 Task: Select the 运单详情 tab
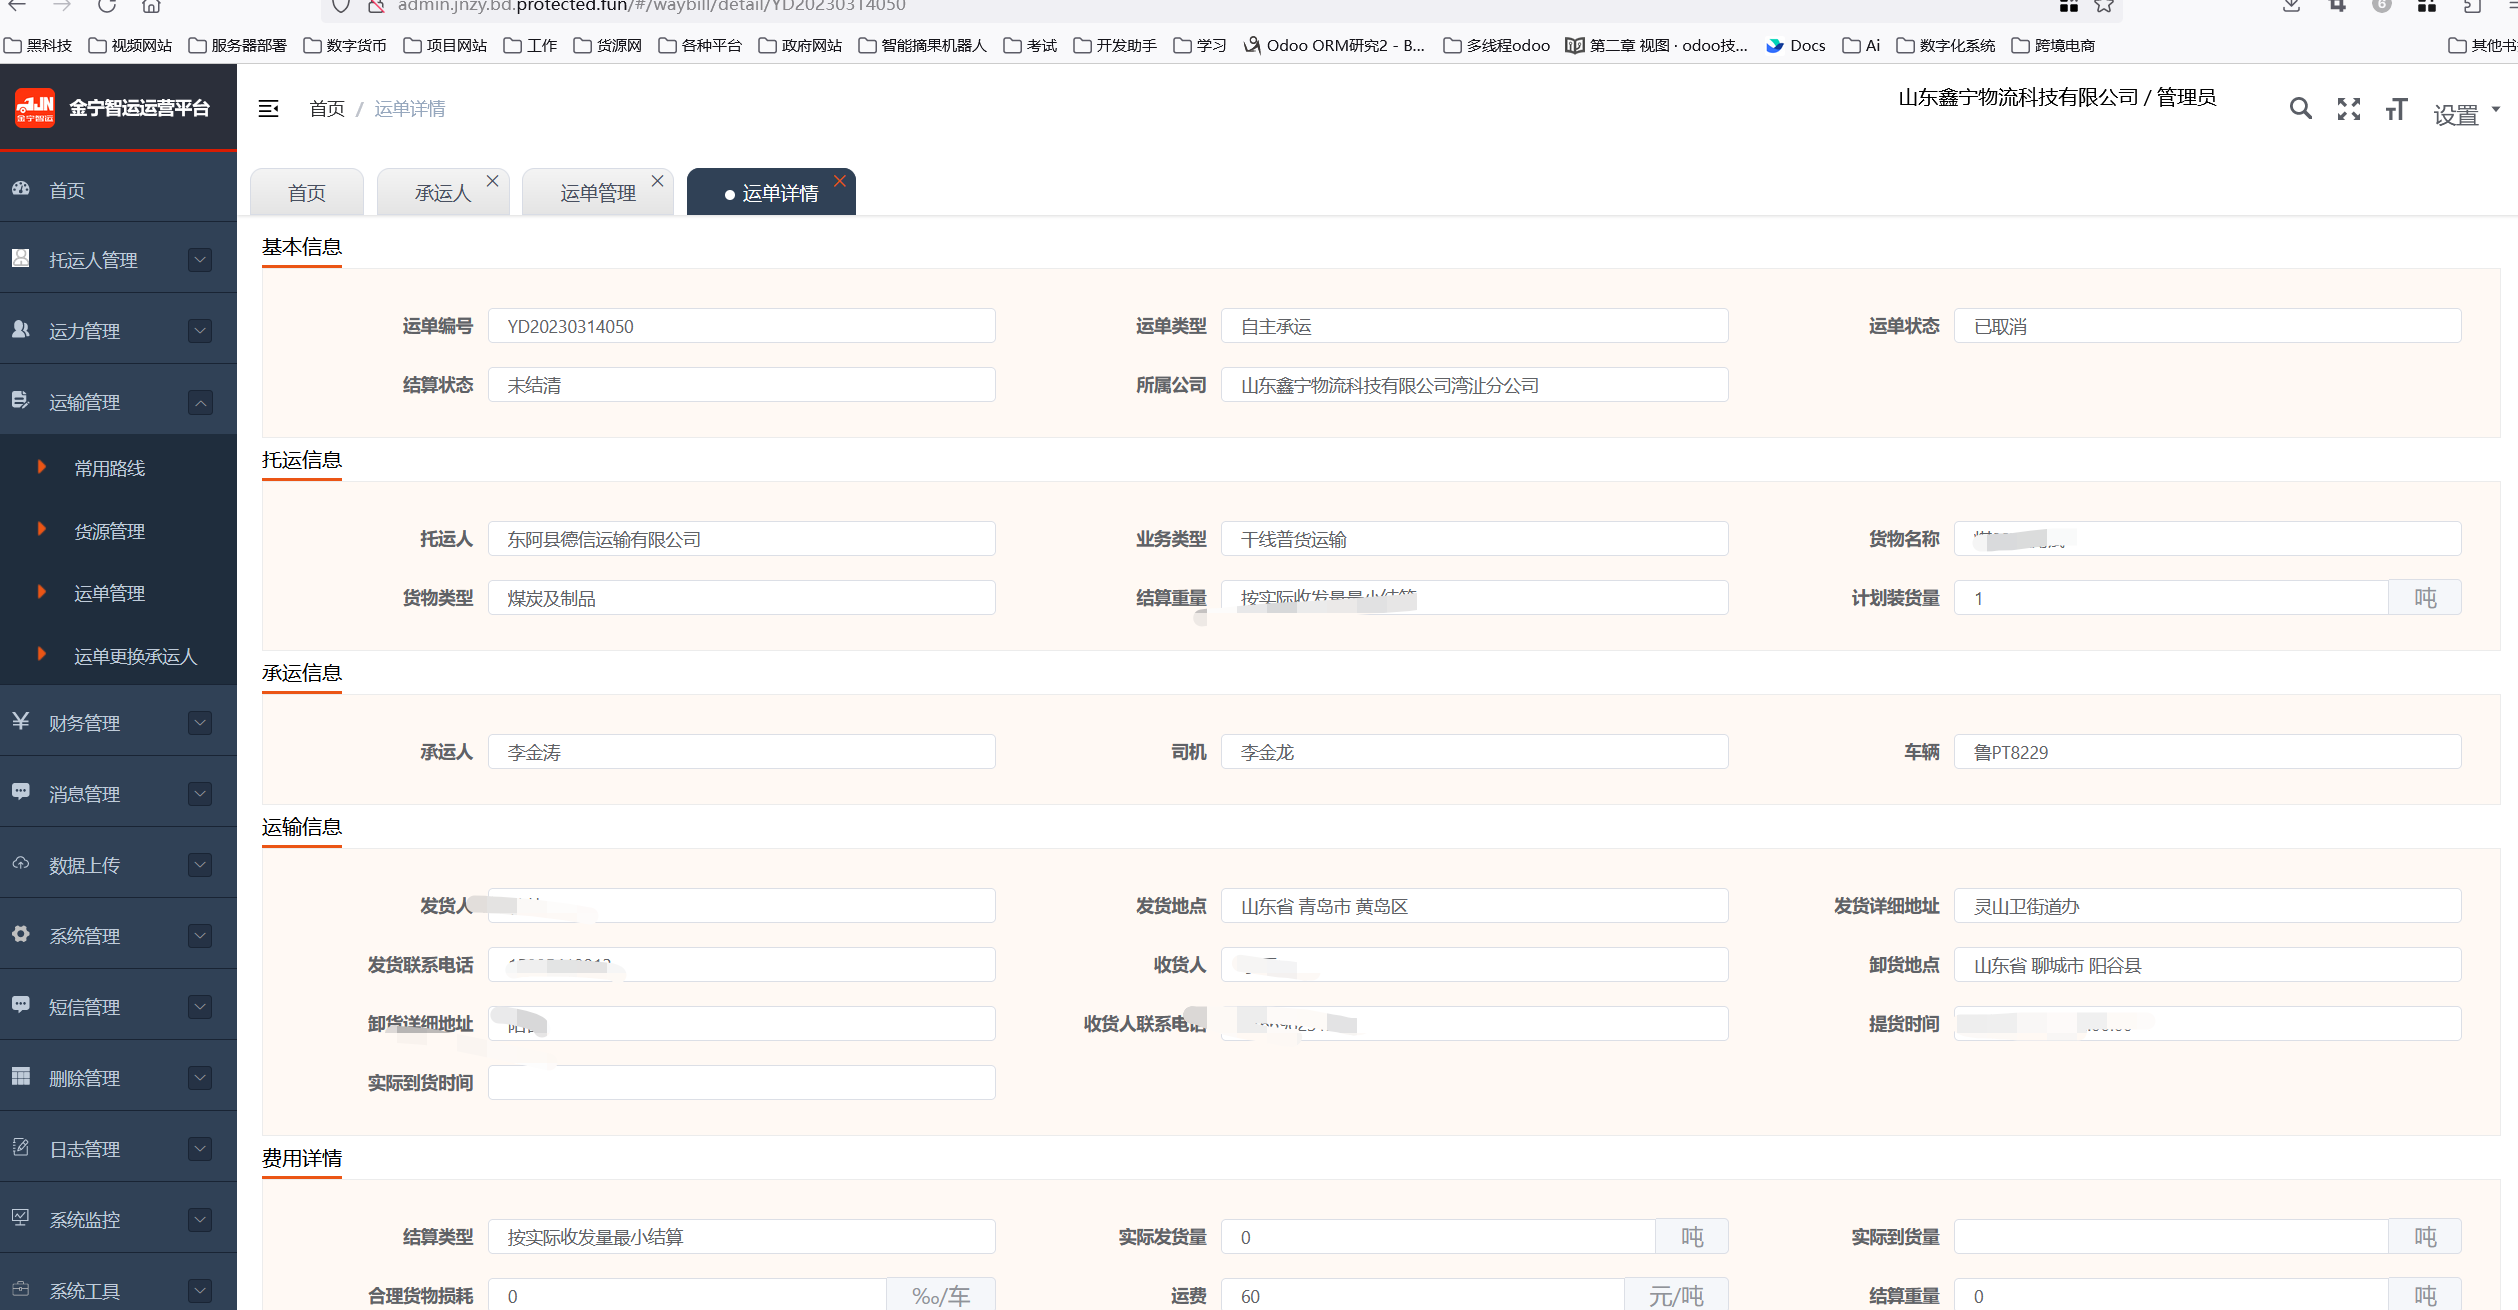click(771, 192)
